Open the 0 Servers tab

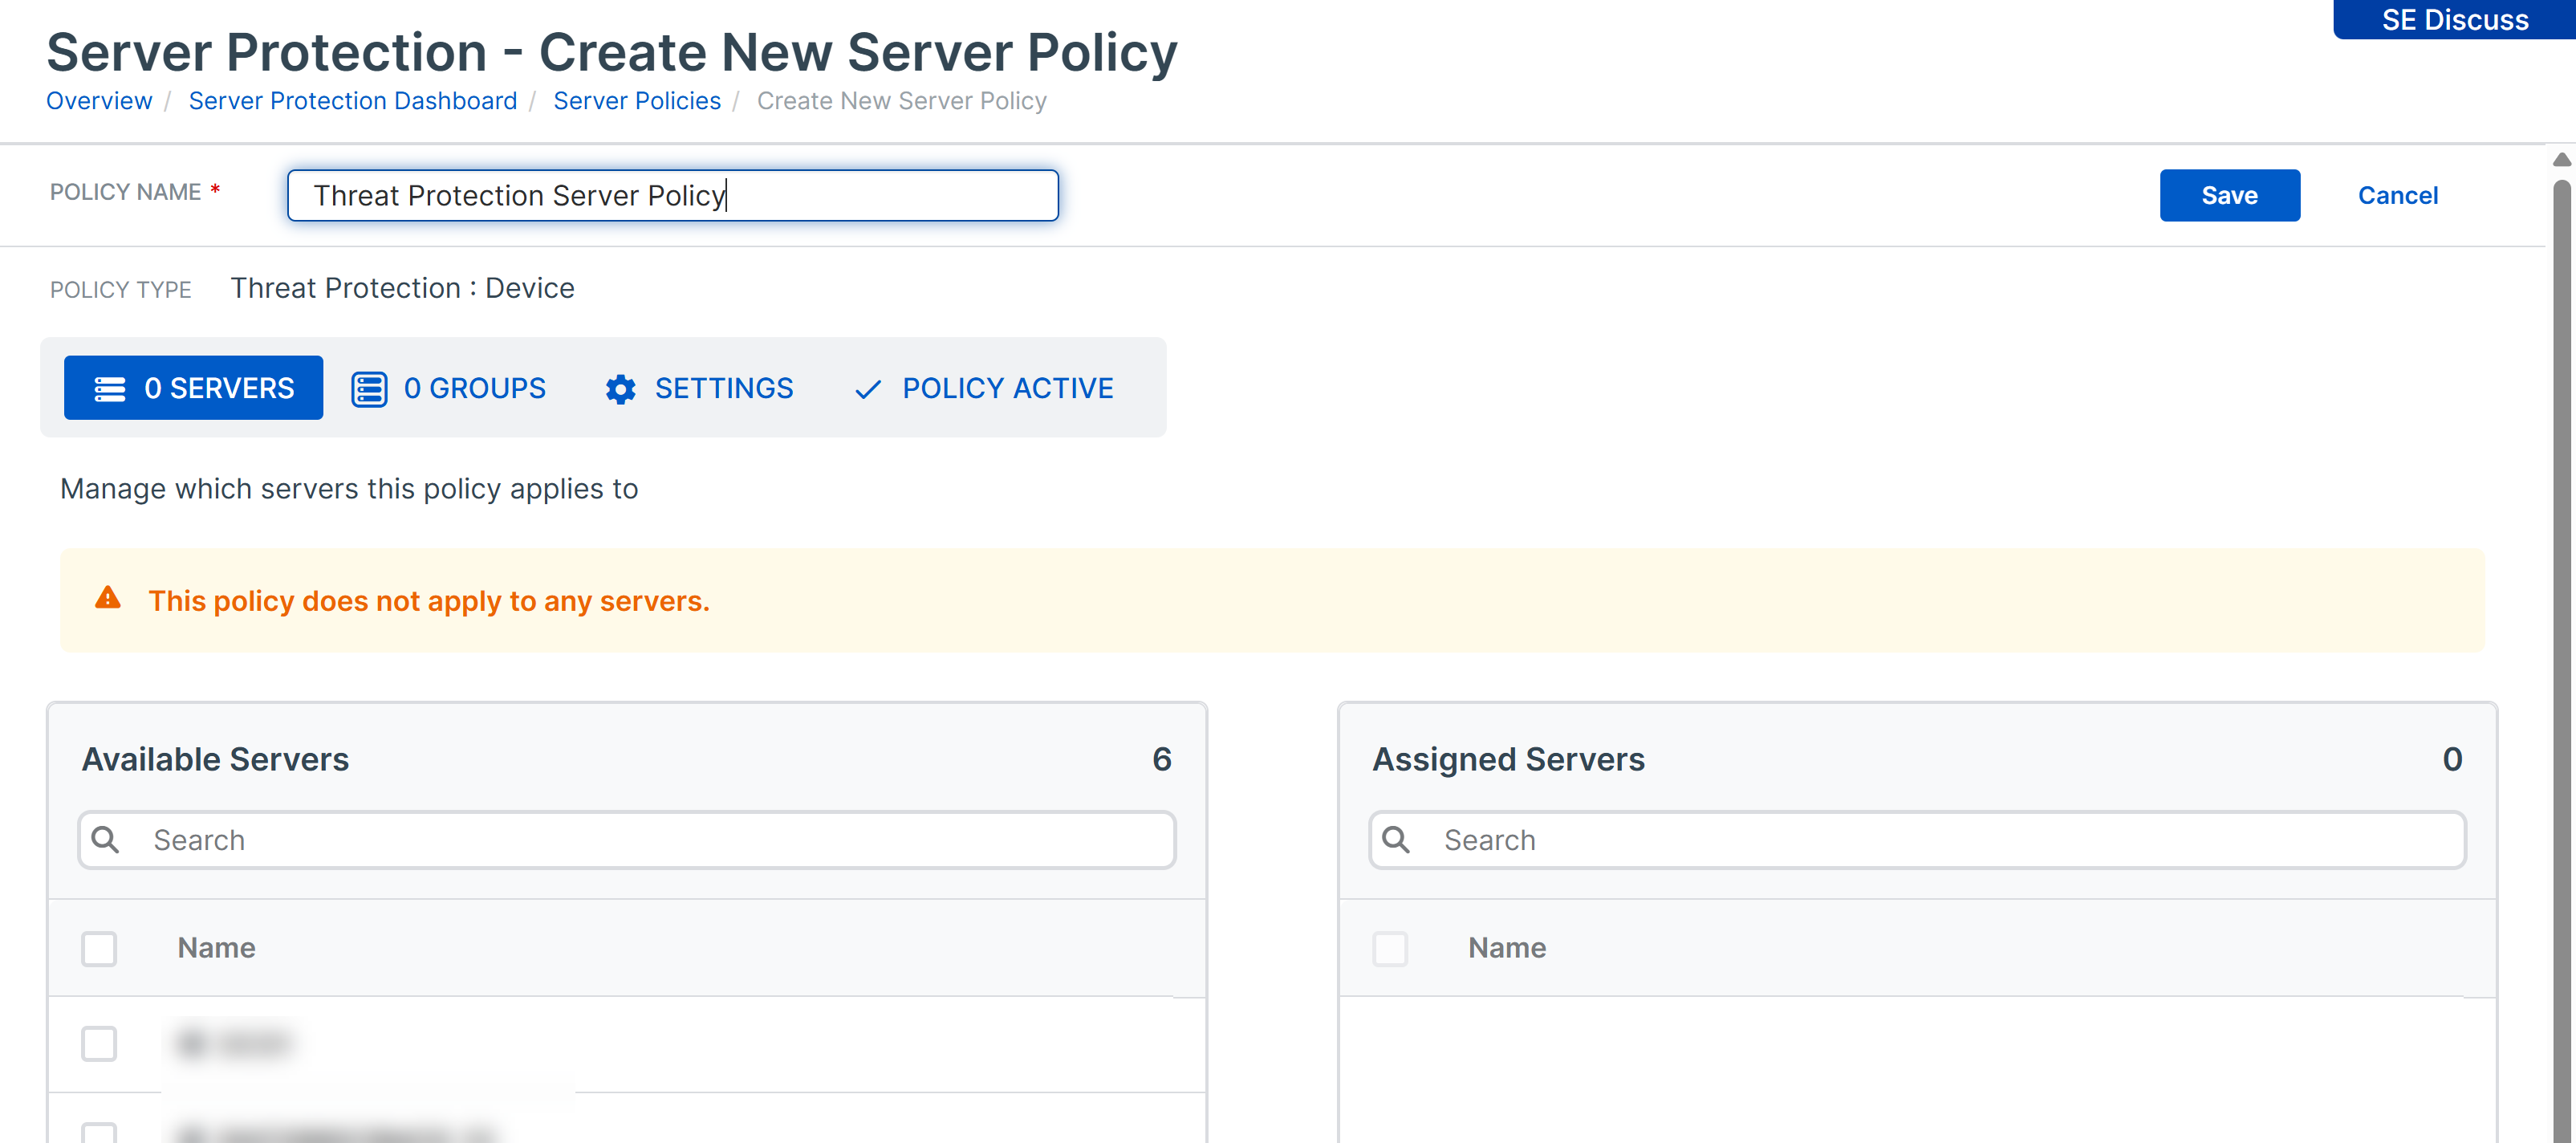click(193, 388)
